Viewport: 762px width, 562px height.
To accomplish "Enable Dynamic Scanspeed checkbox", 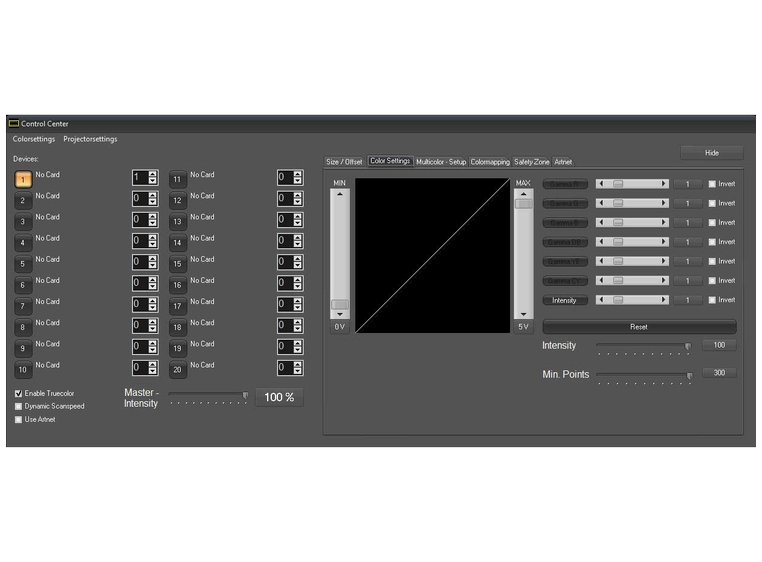I will (18, 406).
